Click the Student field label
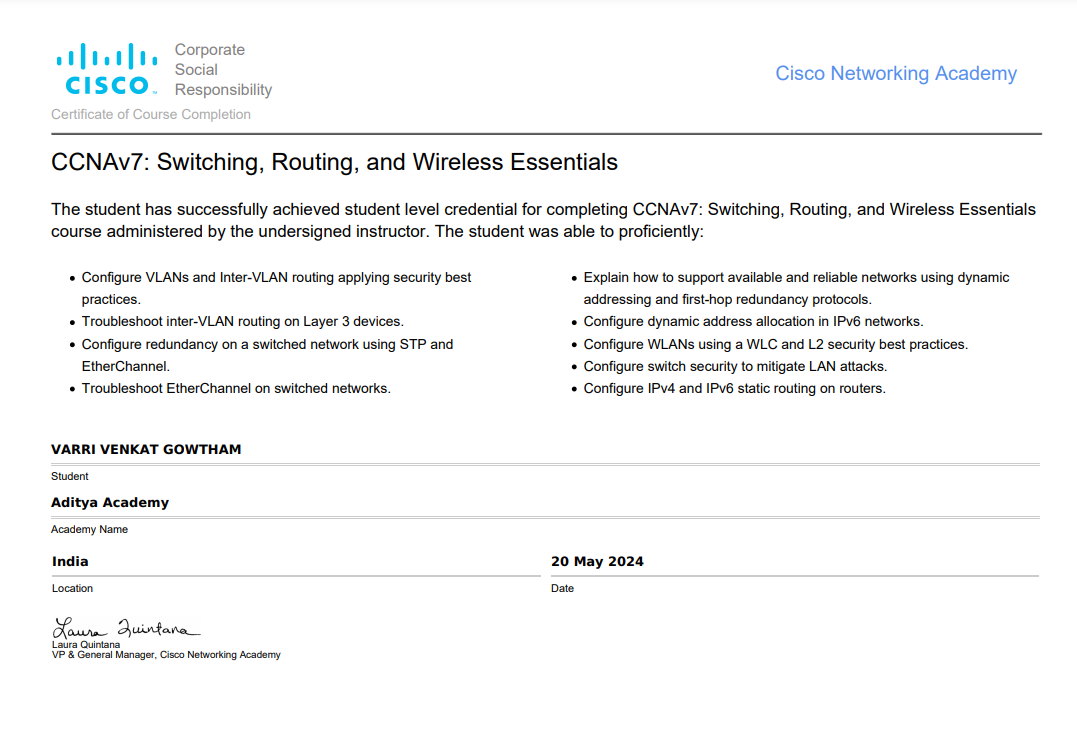Image resolution: width=1077 pixels, height=730 pixels. click(70, 477)
